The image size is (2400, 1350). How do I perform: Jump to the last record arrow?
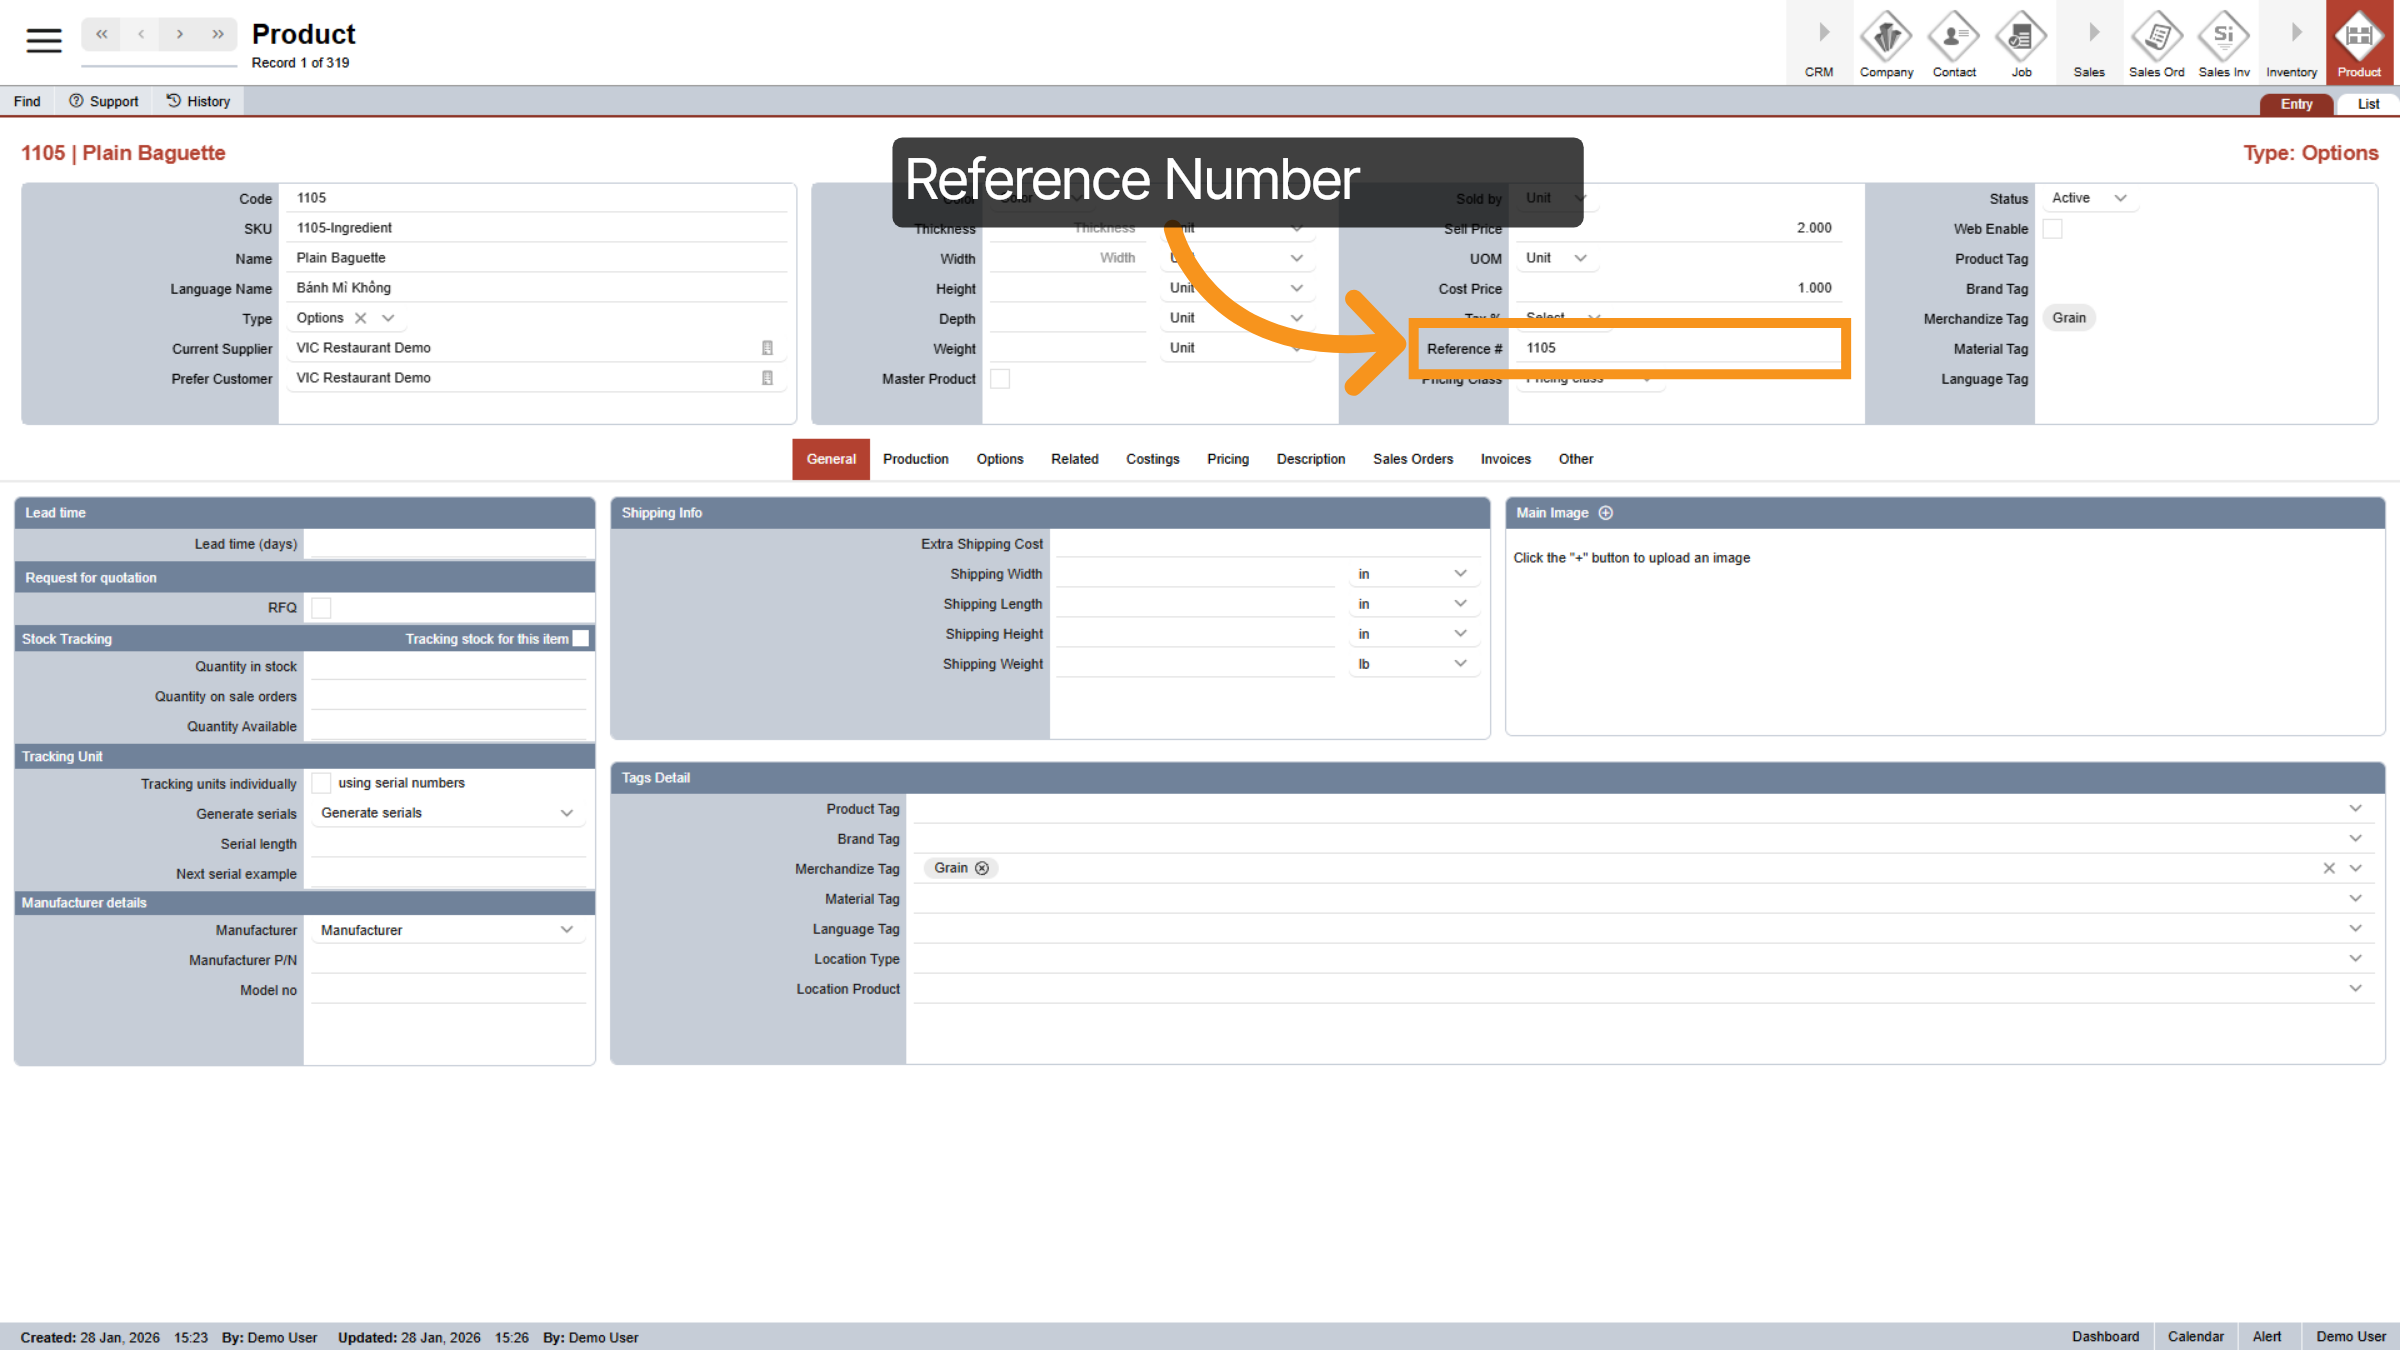218,34
